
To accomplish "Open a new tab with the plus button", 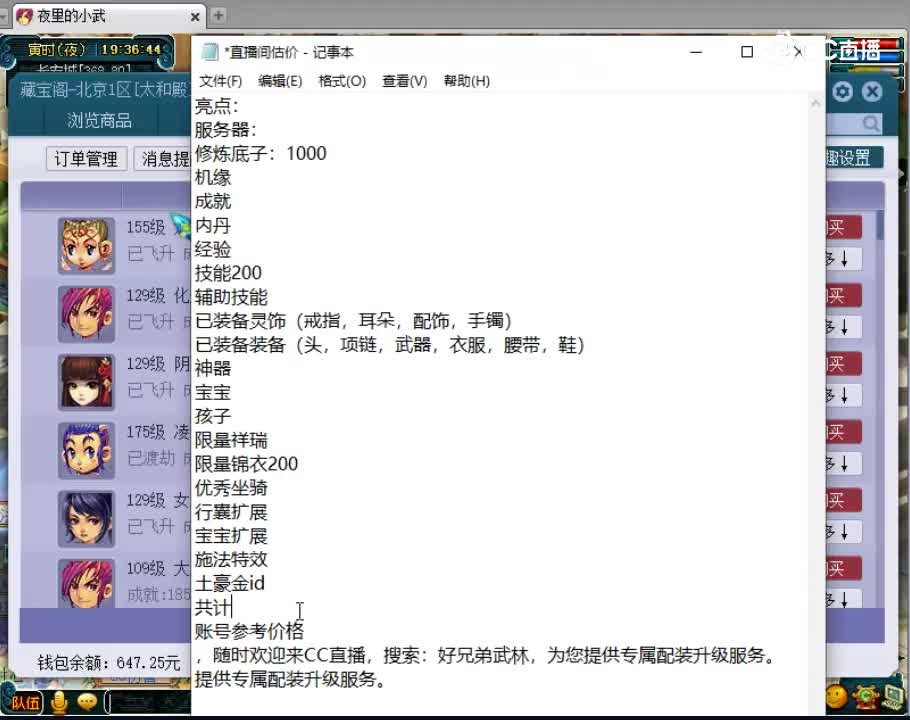I will point(218,16).
